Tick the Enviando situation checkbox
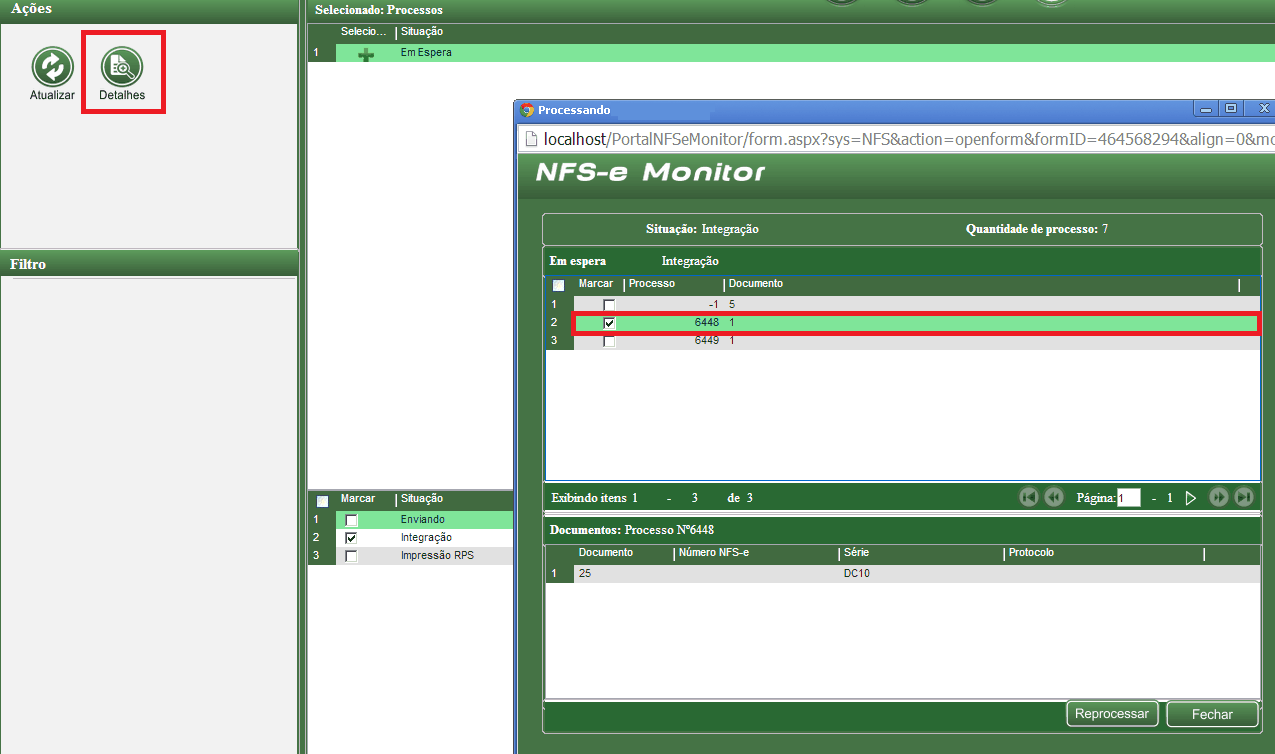The height and width of the screenshot is (754, 1275). [x=351, y=520]
